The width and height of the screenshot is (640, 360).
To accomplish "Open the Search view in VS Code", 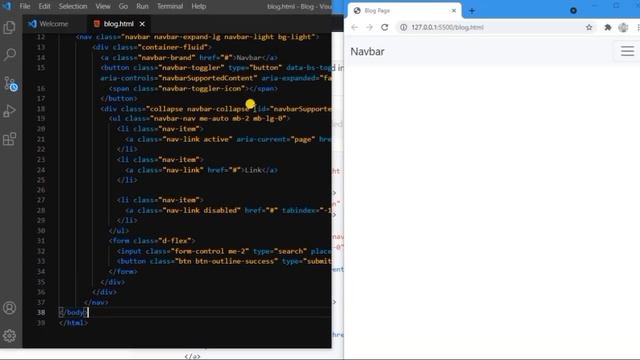I will click(x=9, y=54).
